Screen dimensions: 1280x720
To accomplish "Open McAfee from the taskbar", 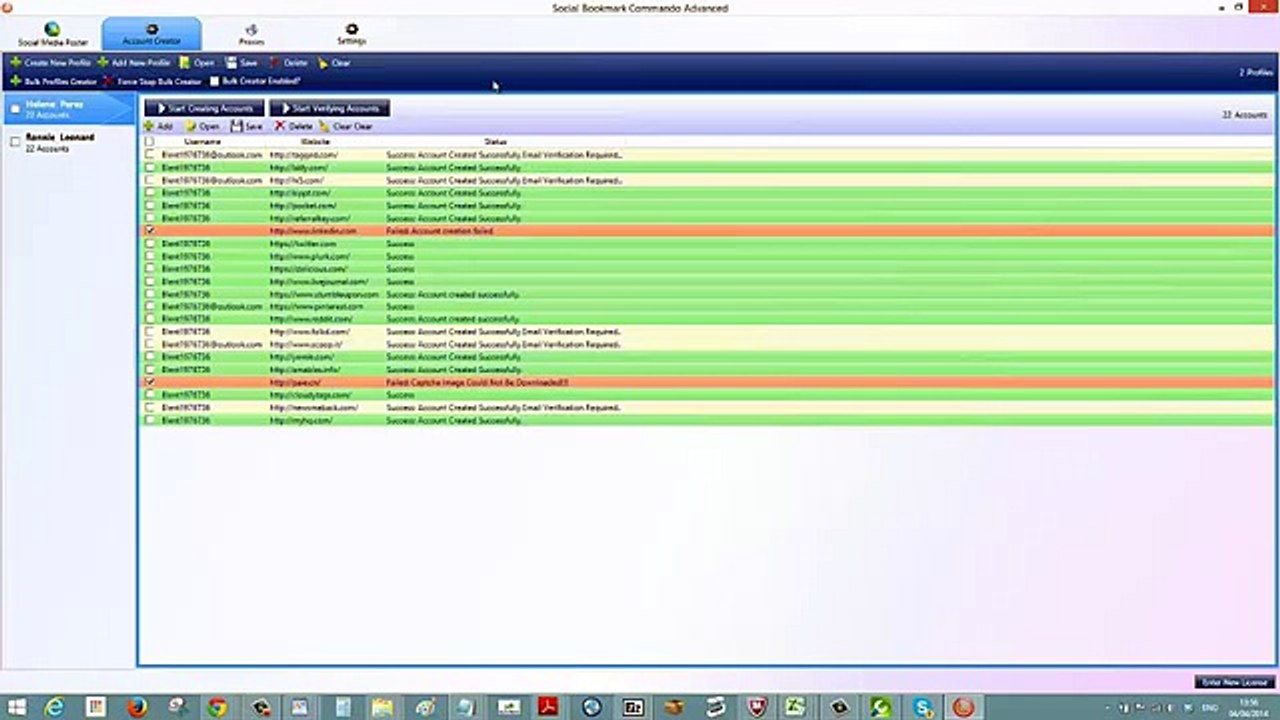I will [x=757, y=707].
